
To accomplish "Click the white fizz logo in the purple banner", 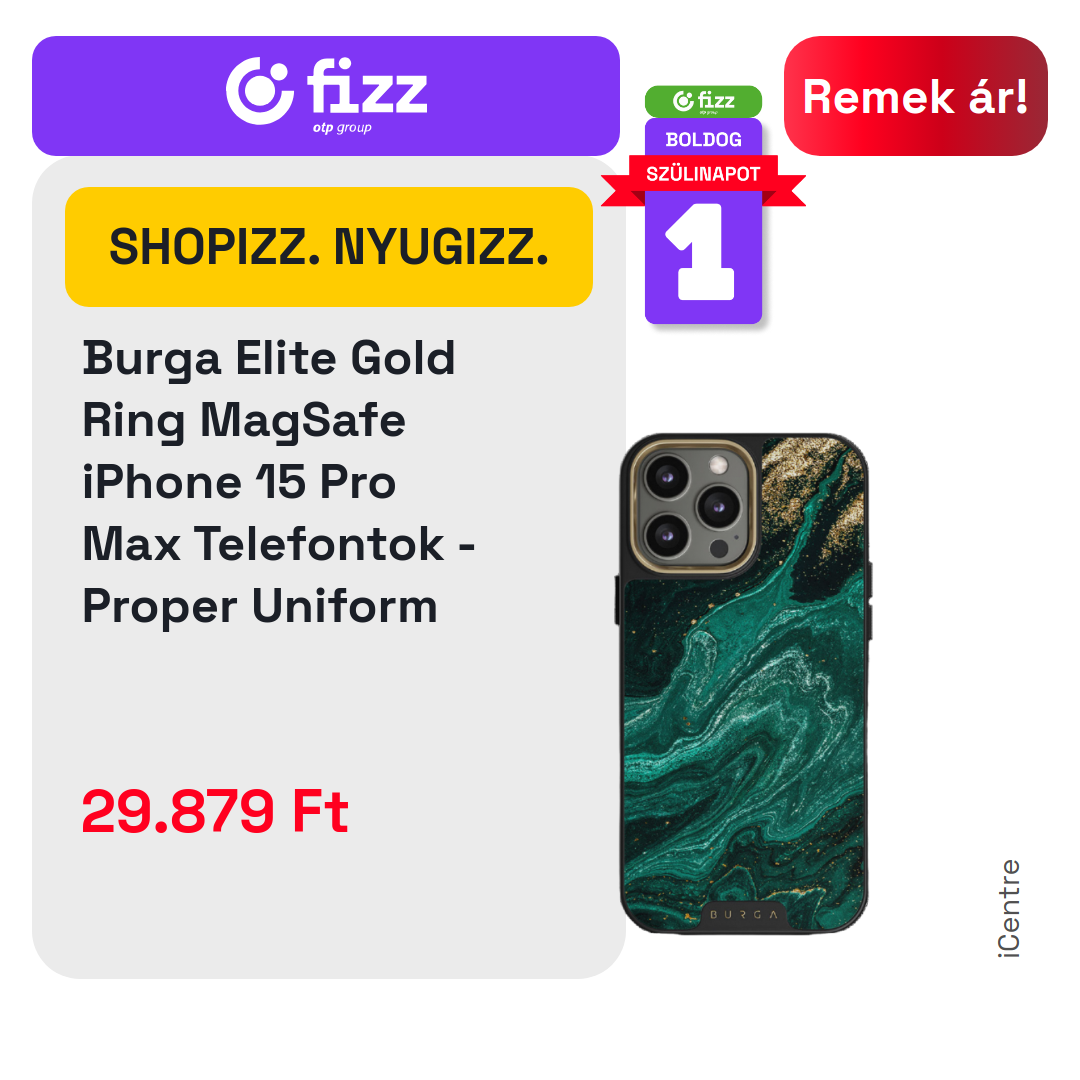I will point(326,92).
